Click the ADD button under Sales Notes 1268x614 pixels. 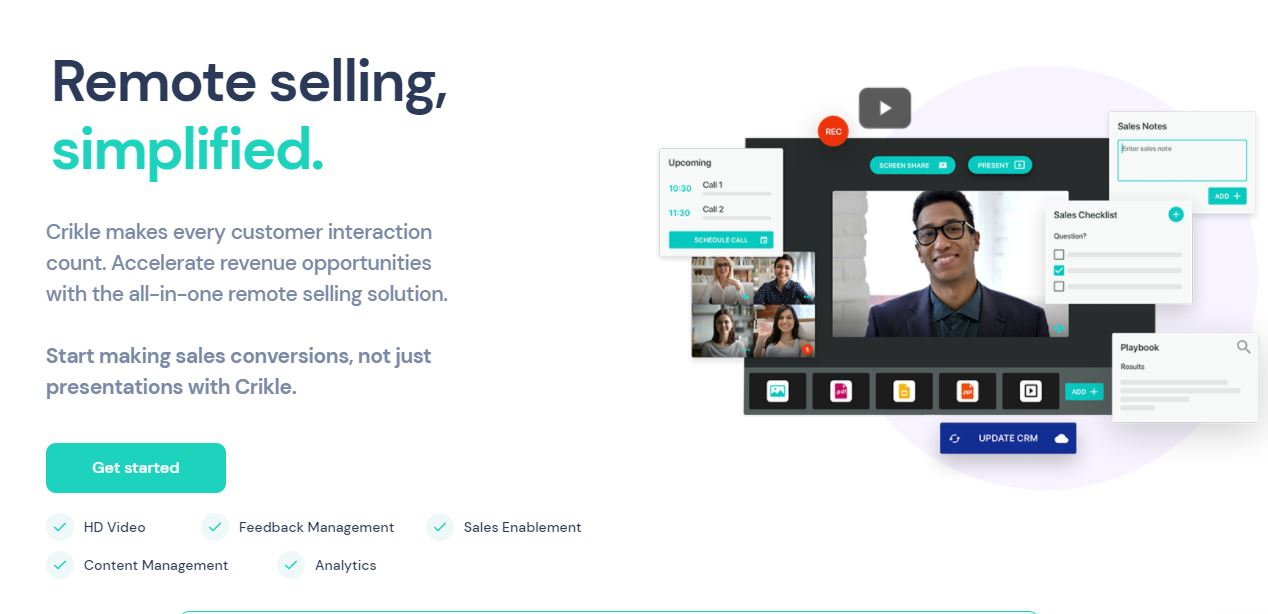[1226, 196]
